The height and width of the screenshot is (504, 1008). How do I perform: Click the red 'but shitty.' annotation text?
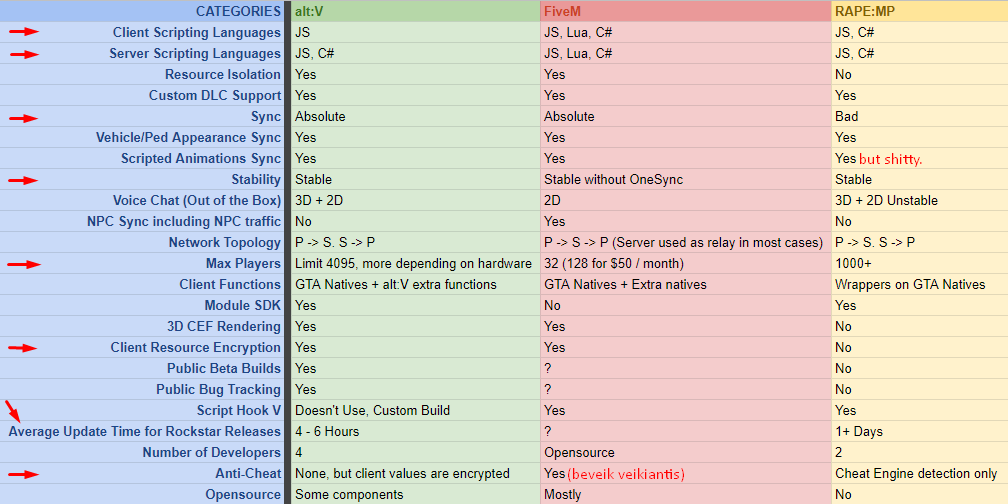coord(890,159)
